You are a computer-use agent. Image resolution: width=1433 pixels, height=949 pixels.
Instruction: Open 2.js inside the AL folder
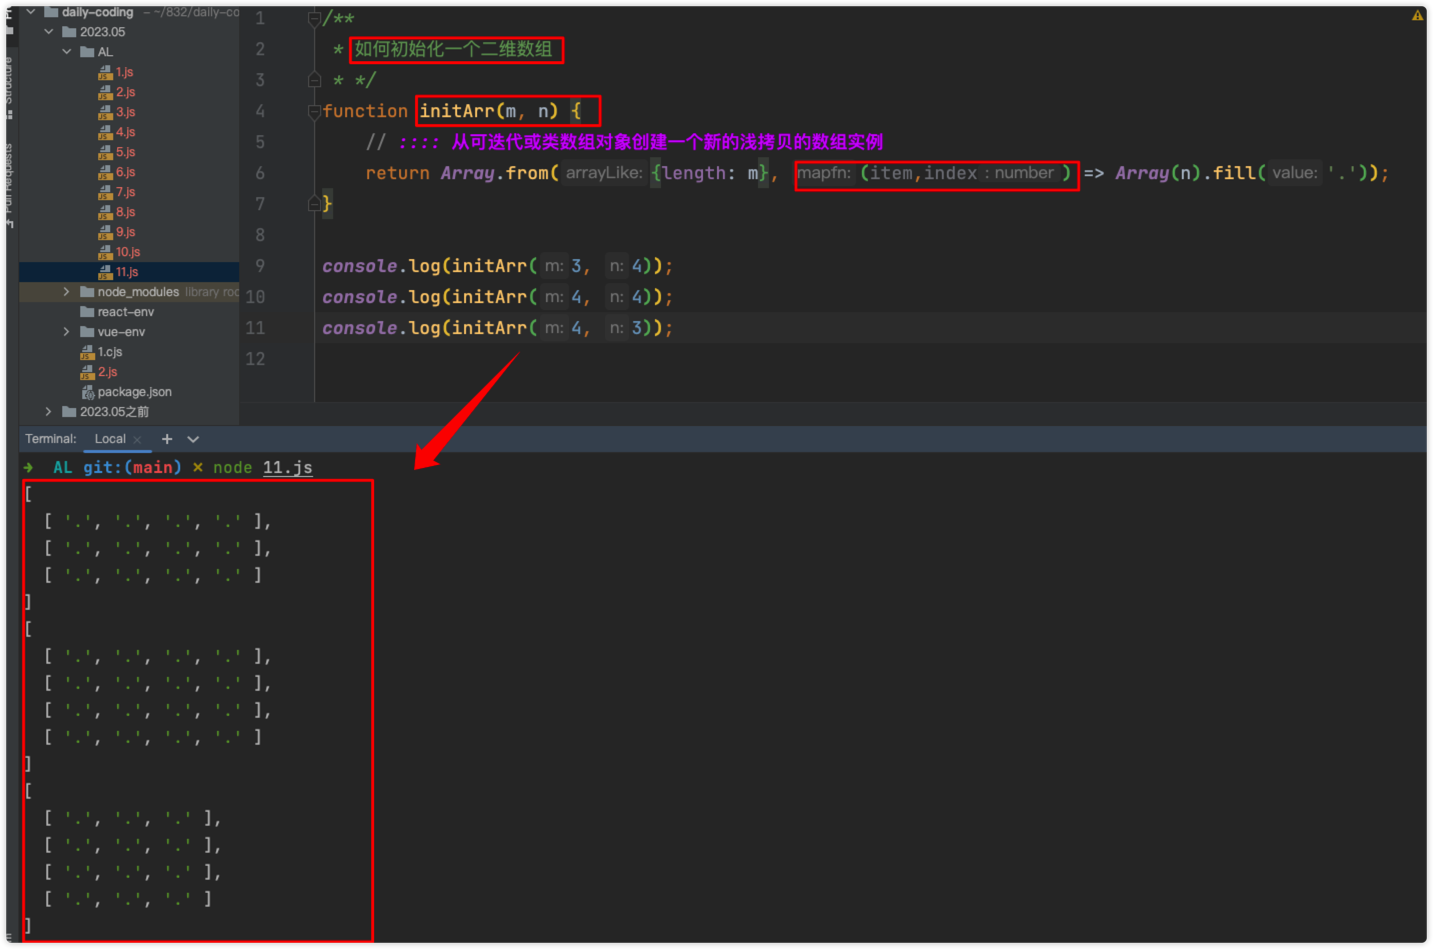tap(125, 92)
